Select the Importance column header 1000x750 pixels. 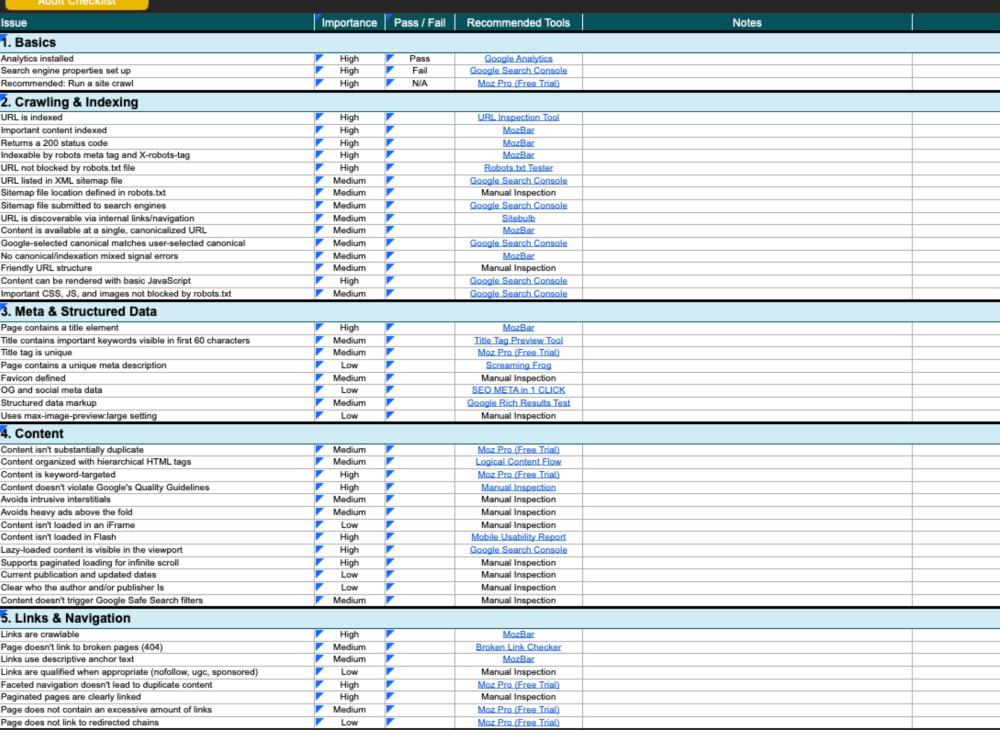tap(349, 23)
